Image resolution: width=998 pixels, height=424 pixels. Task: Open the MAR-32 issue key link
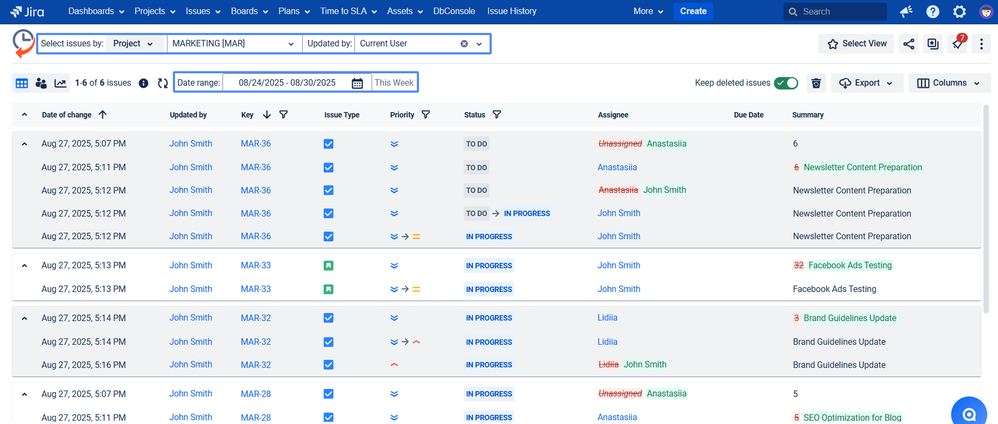(256, 318)
